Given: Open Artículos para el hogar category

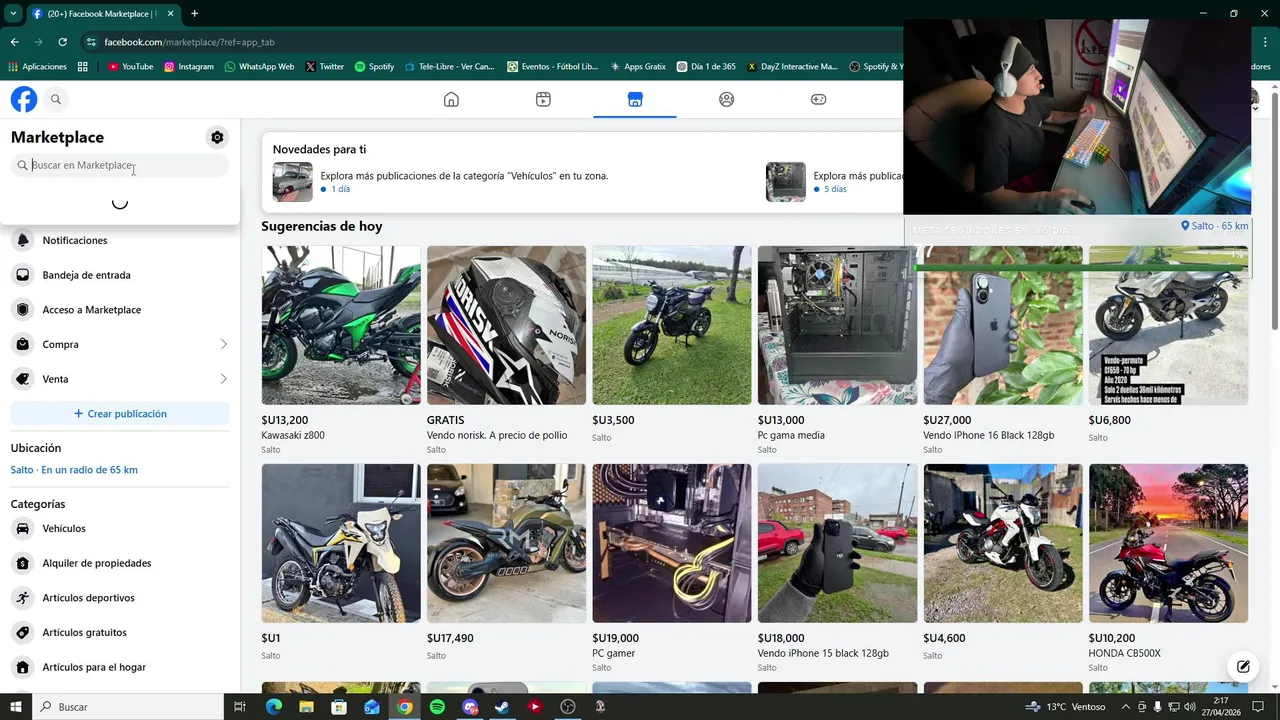Looking at the screenshot, I should click(120, 667).
